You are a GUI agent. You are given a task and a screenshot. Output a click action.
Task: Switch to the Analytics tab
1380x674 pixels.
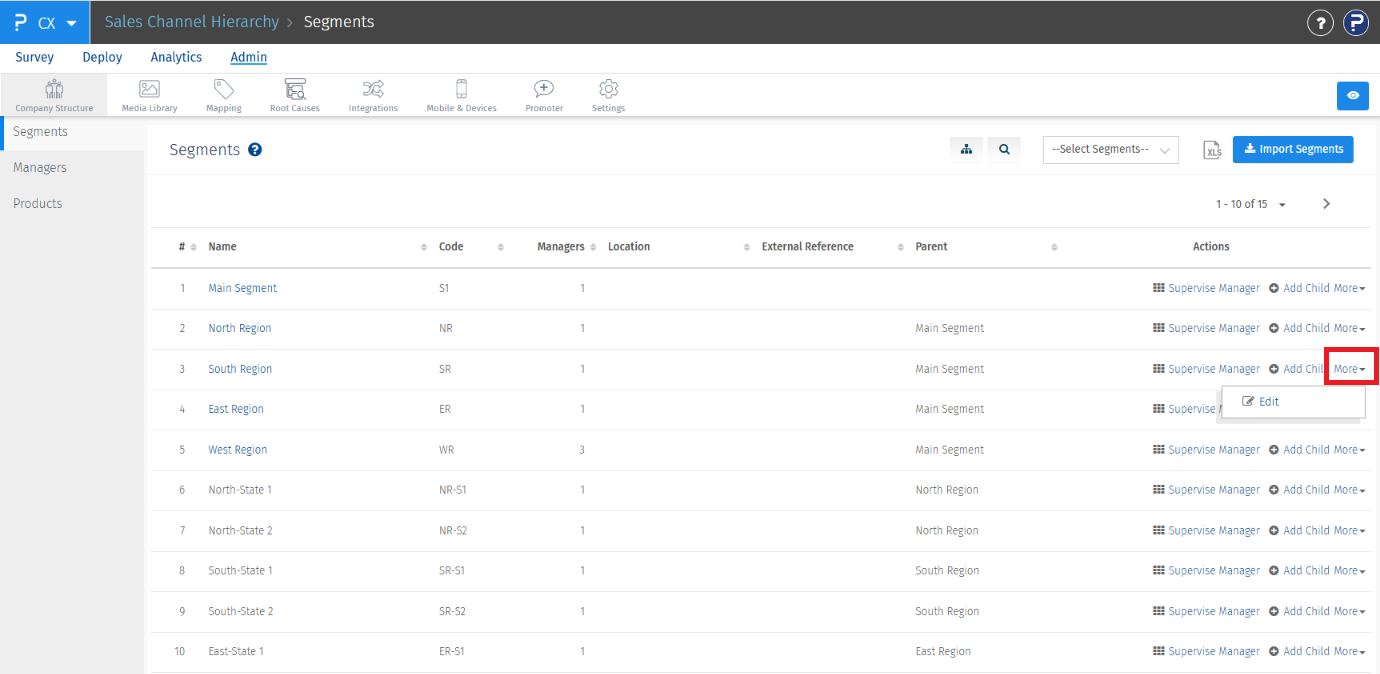[x=176, y=58]
